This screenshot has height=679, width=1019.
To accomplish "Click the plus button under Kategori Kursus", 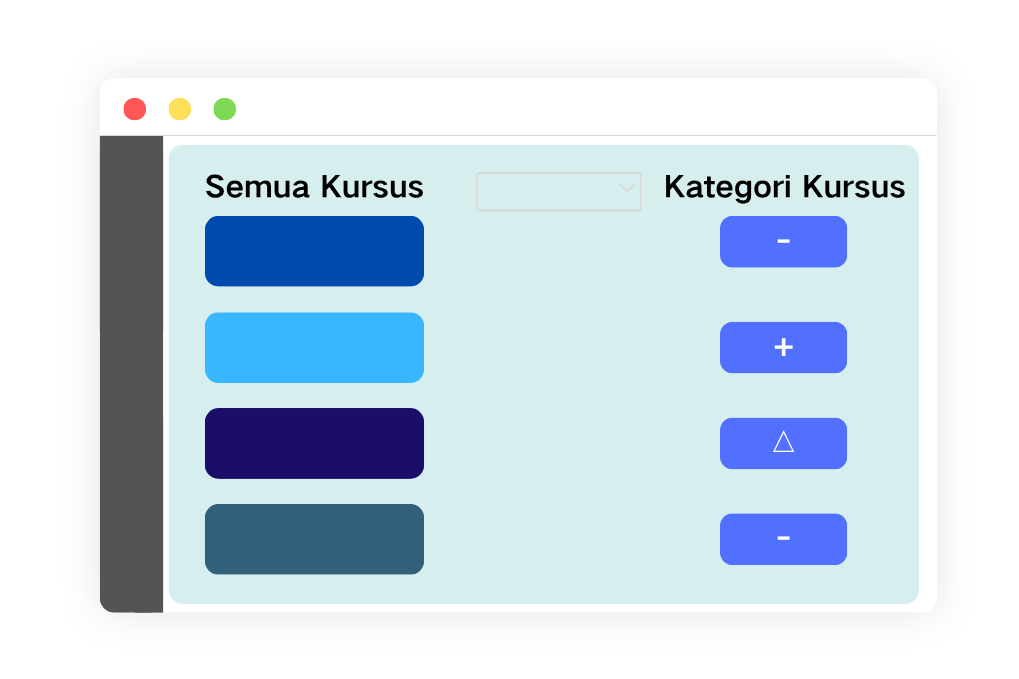I will 783,348.
